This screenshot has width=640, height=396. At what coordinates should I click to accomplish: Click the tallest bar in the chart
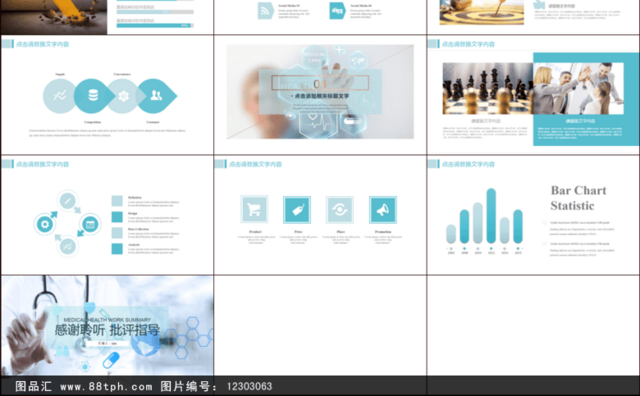click(x=491, y=216)
